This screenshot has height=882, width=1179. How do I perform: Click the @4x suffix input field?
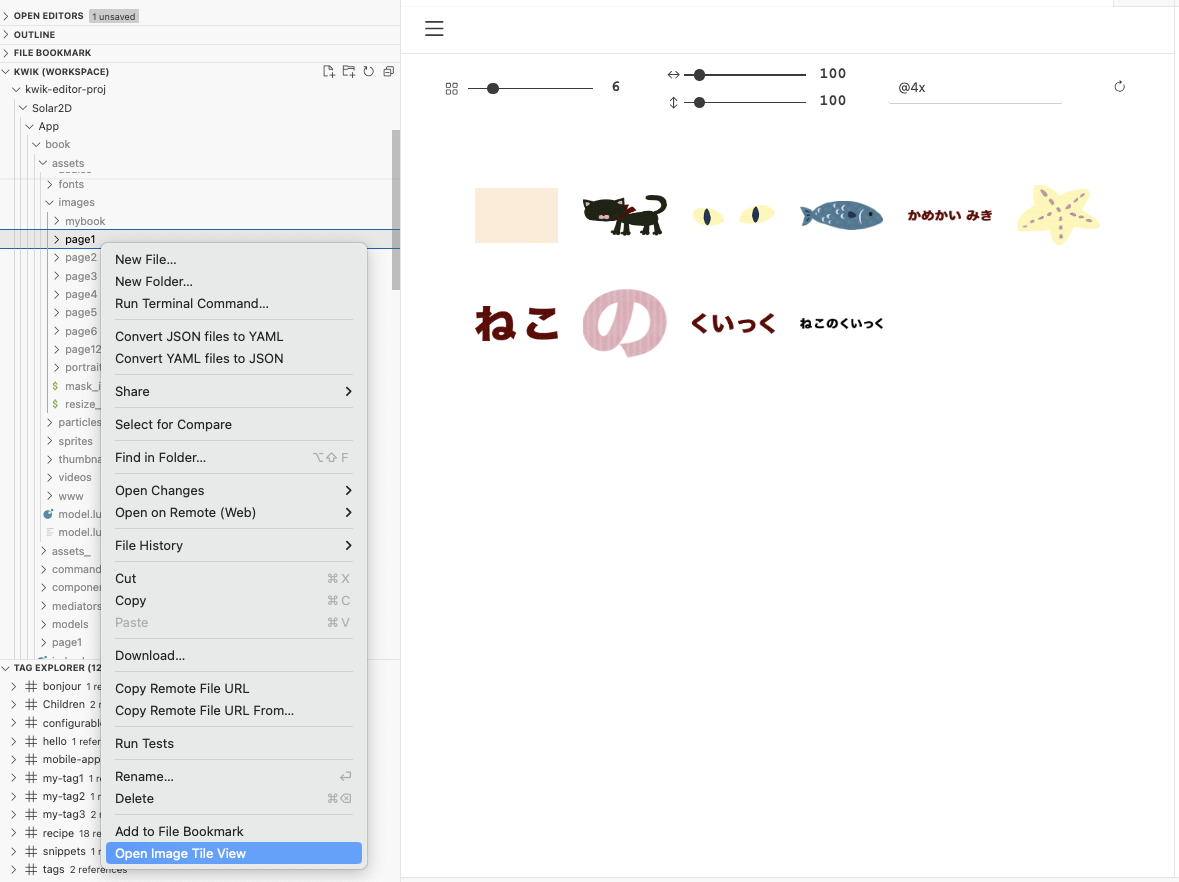point(974,88)
